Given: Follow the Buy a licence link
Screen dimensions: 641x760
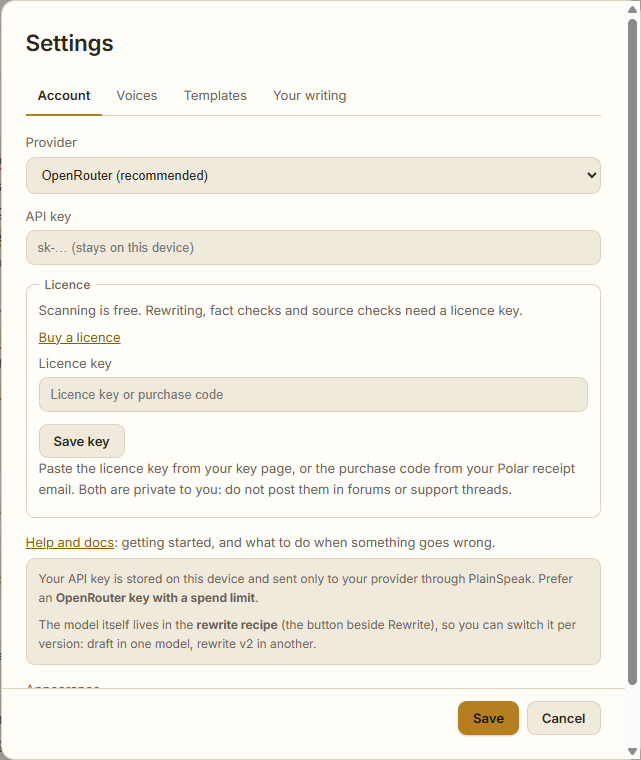Looking at the screenshot, I should click(x=80, y=337).
